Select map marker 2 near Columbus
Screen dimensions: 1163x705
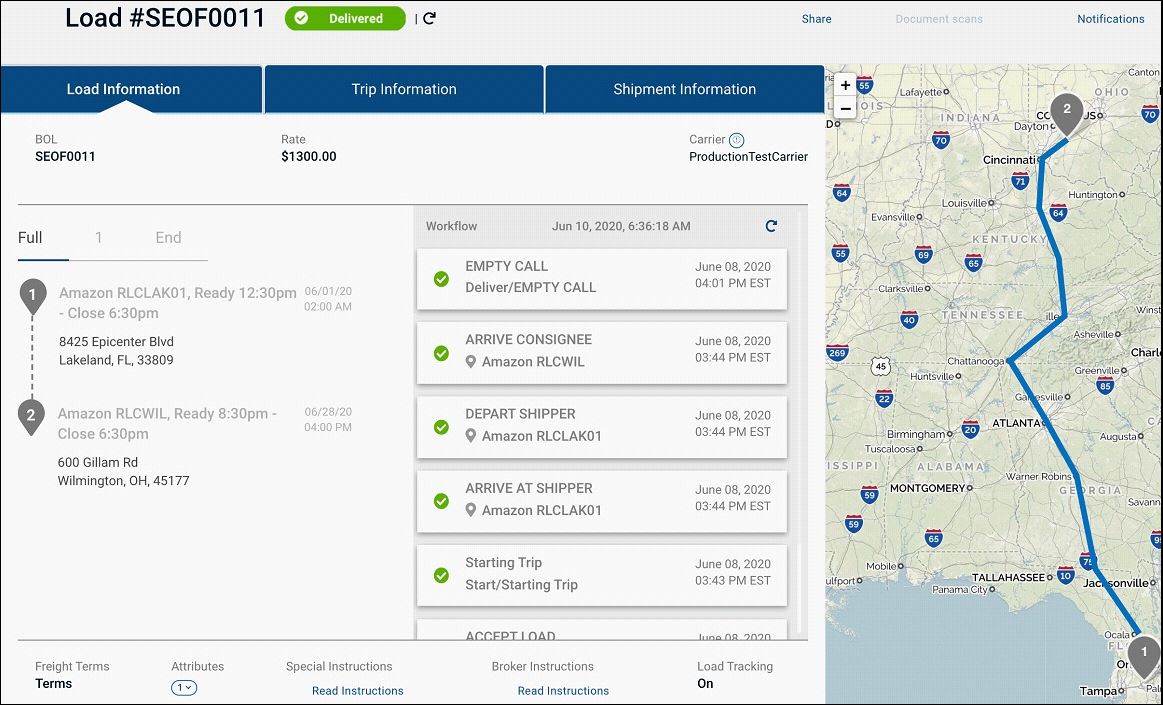click(1065, 108)
